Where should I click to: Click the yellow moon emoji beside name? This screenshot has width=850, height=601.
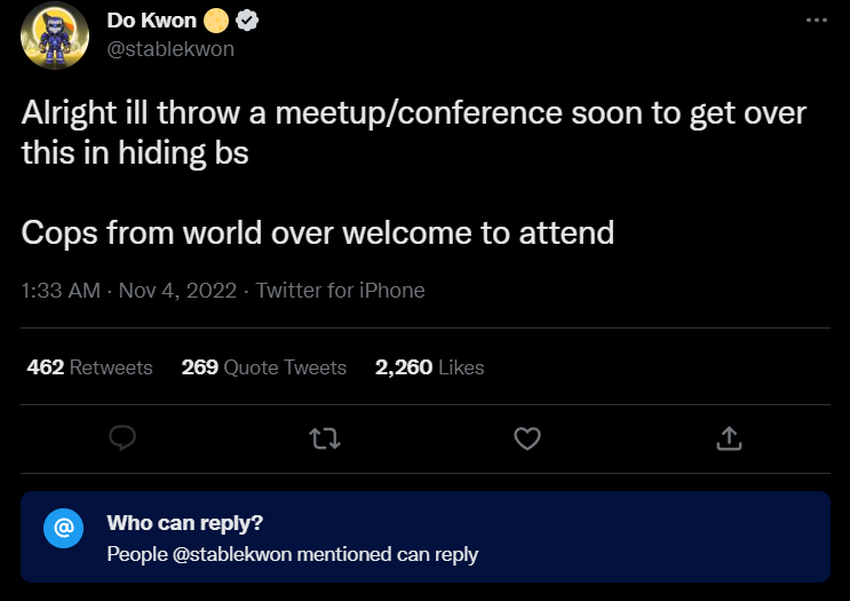click(216, 21)
